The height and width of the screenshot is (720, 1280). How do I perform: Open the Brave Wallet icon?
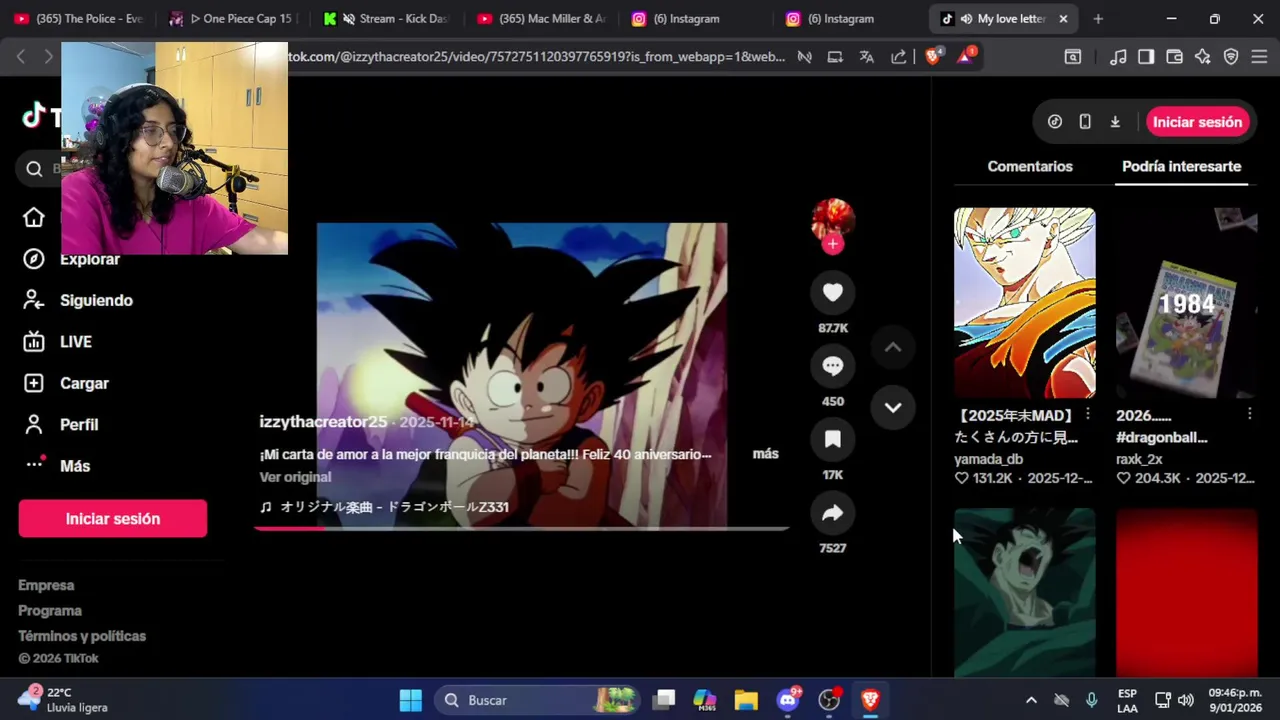1175,57
